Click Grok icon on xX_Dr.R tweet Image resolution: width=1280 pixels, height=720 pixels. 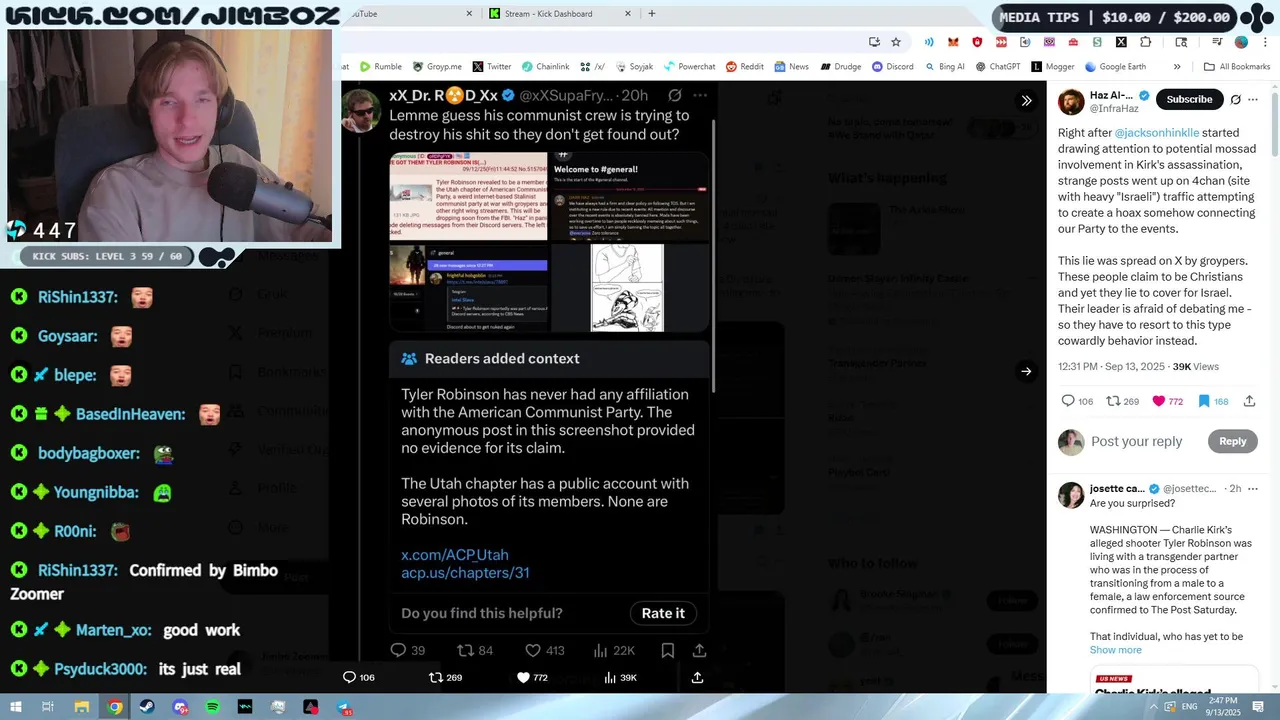click(675, 95)
